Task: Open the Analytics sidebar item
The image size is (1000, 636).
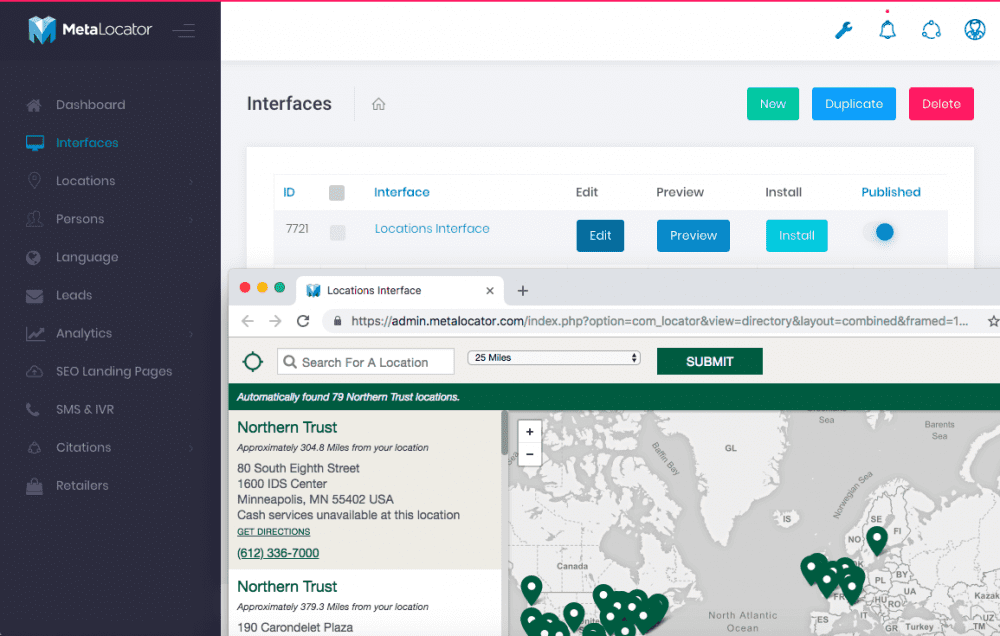Action: [84, 334]
